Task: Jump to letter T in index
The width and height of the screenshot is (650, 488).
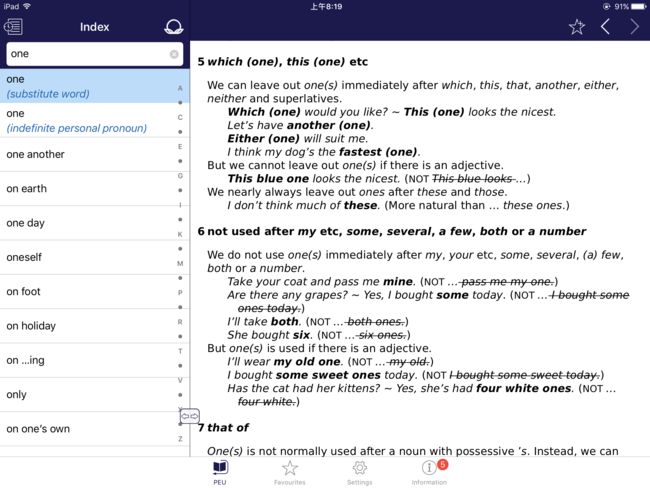Action: pyautogui.click(x=180, y=351)
